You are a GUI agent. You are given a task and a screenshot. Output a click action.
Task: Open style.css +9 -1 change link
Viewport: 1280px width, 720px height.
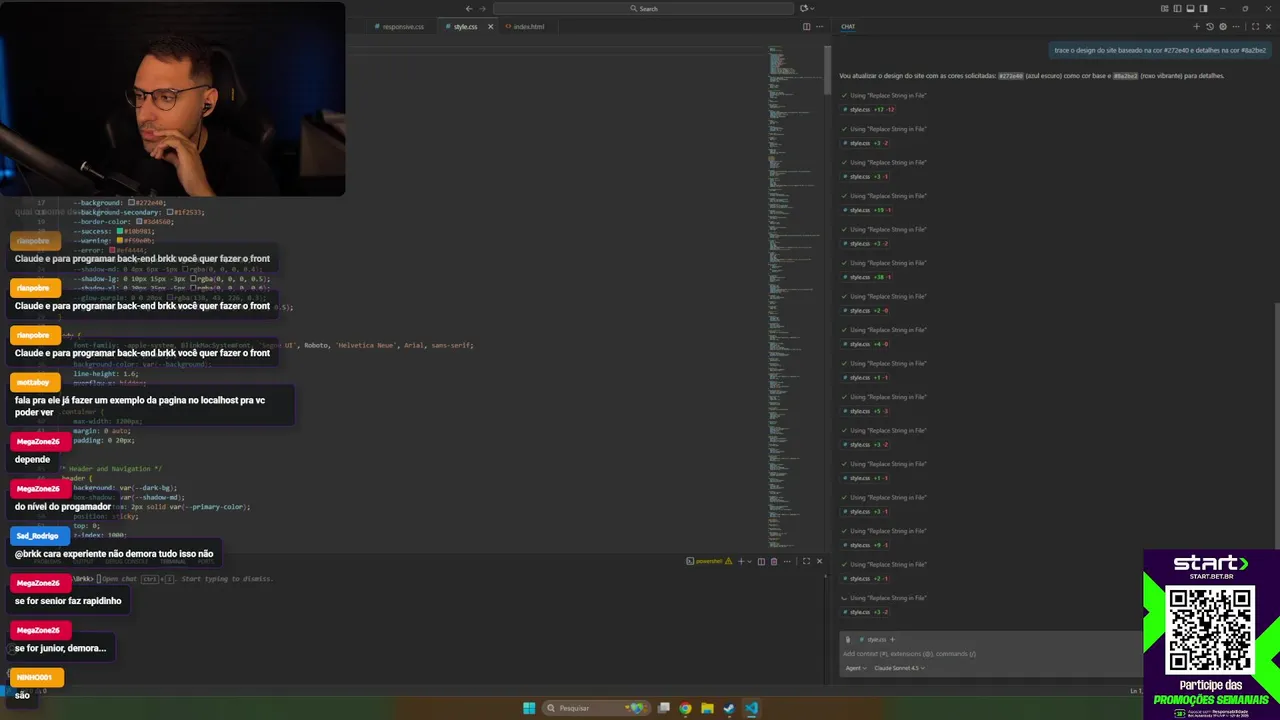(866, 545)
